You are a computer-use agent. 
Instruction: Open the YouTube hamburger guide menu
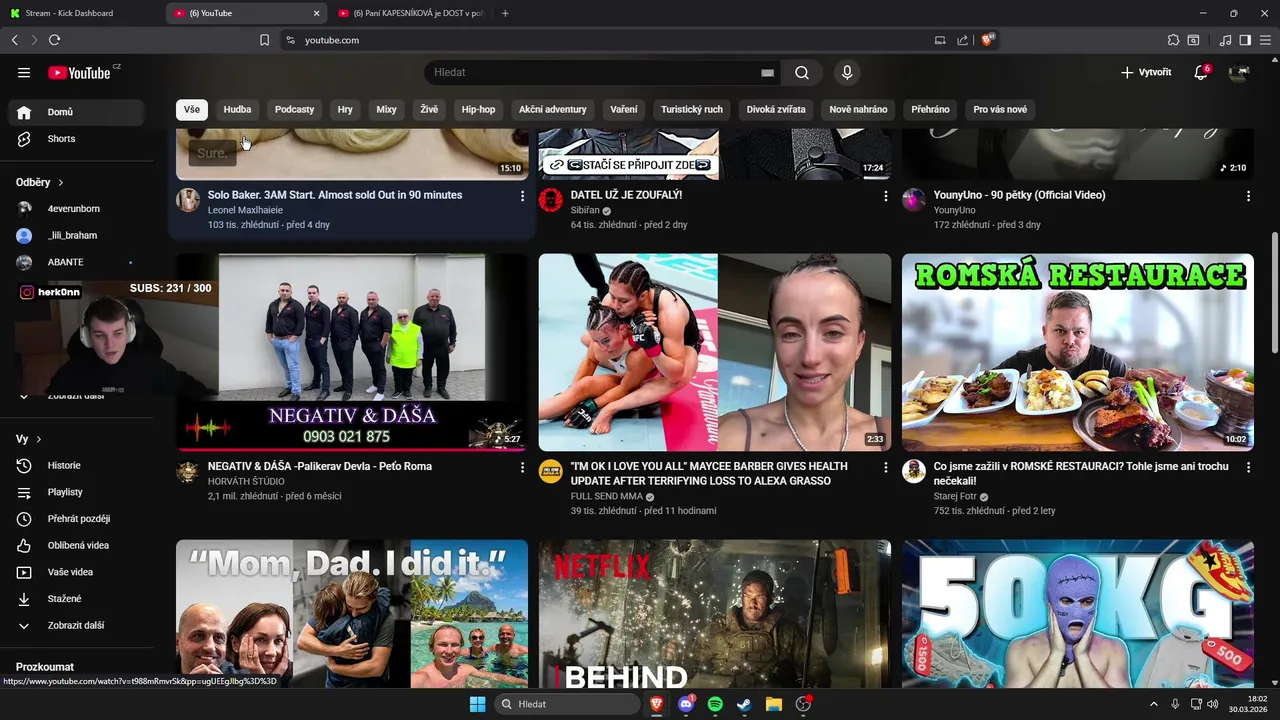pos(24,72)
